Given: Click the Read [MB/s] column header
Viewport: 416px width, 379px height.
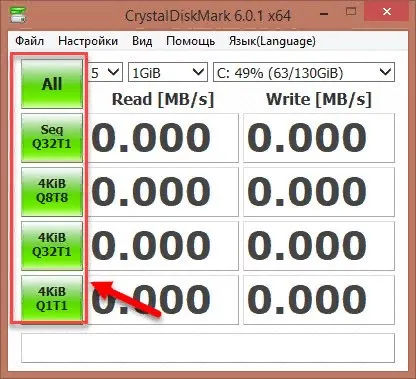Looking at the screenshot, I should [x=163, y=99].
